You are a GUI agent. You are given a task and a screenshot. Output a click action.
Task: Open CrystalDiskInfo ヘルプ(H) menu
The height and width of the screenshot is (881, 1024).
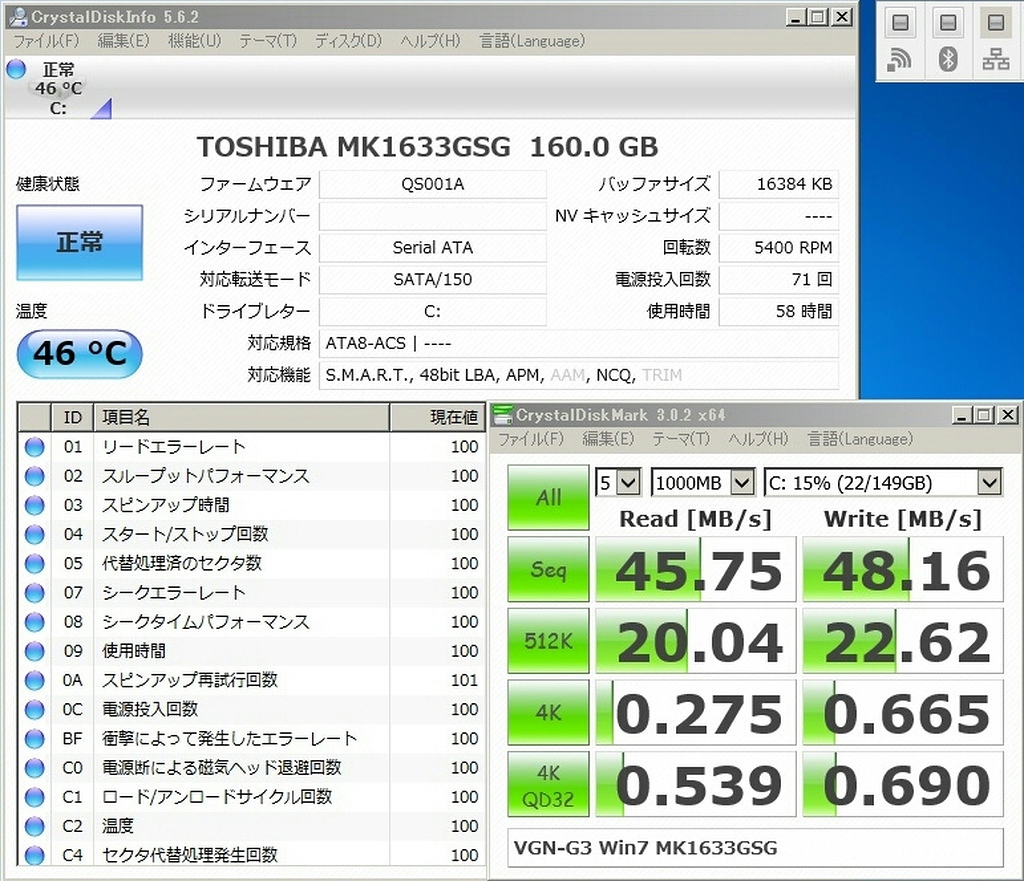[430, 41]
